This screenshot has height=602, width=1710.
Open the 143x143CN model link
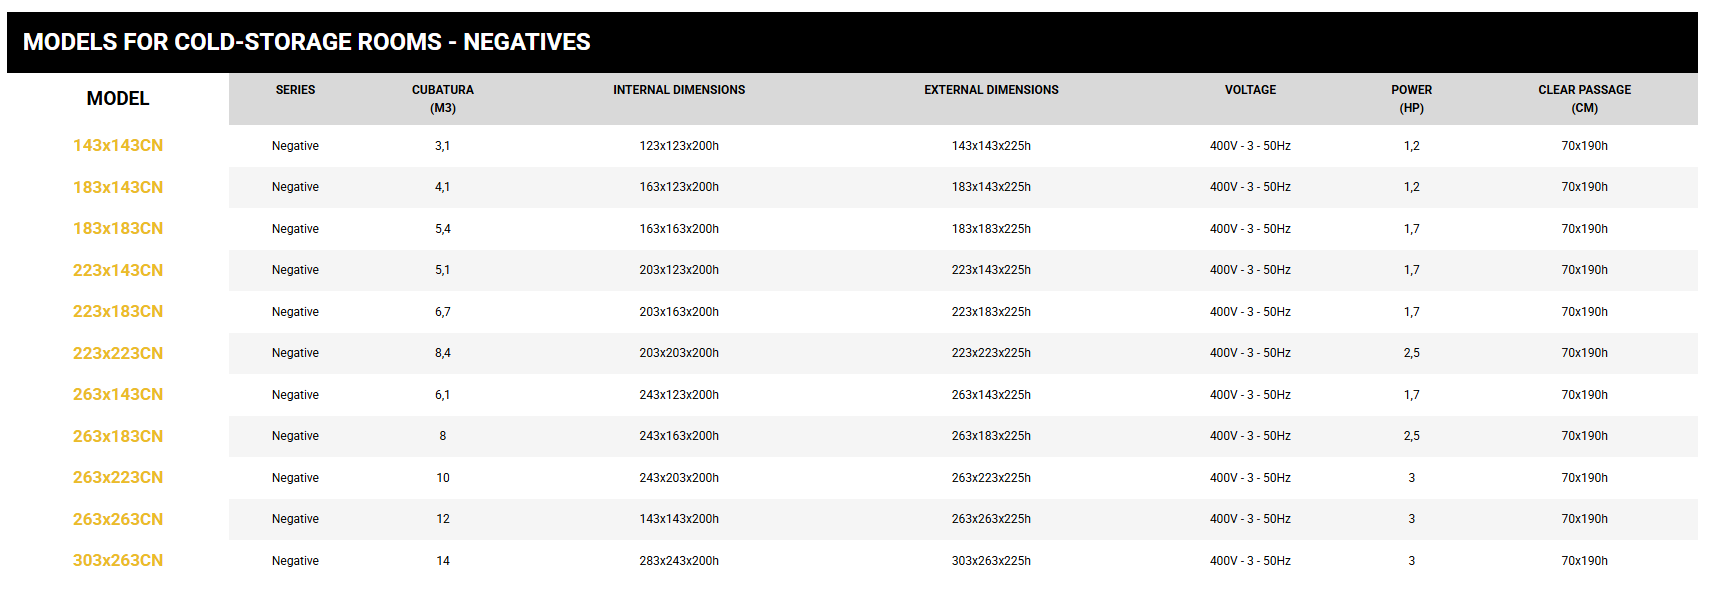click(x=118, y=146)
